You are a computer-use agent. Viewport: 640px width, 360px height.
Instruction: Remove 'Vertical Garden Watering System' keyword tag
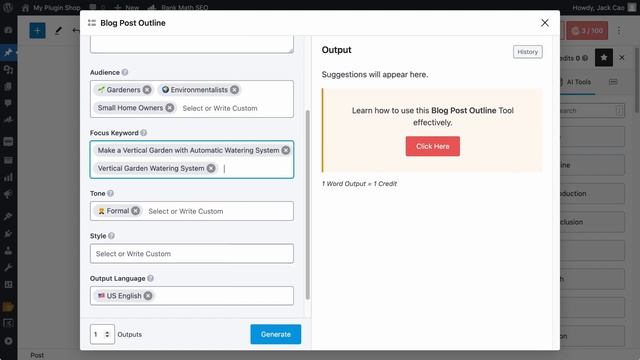click(211, 168)
